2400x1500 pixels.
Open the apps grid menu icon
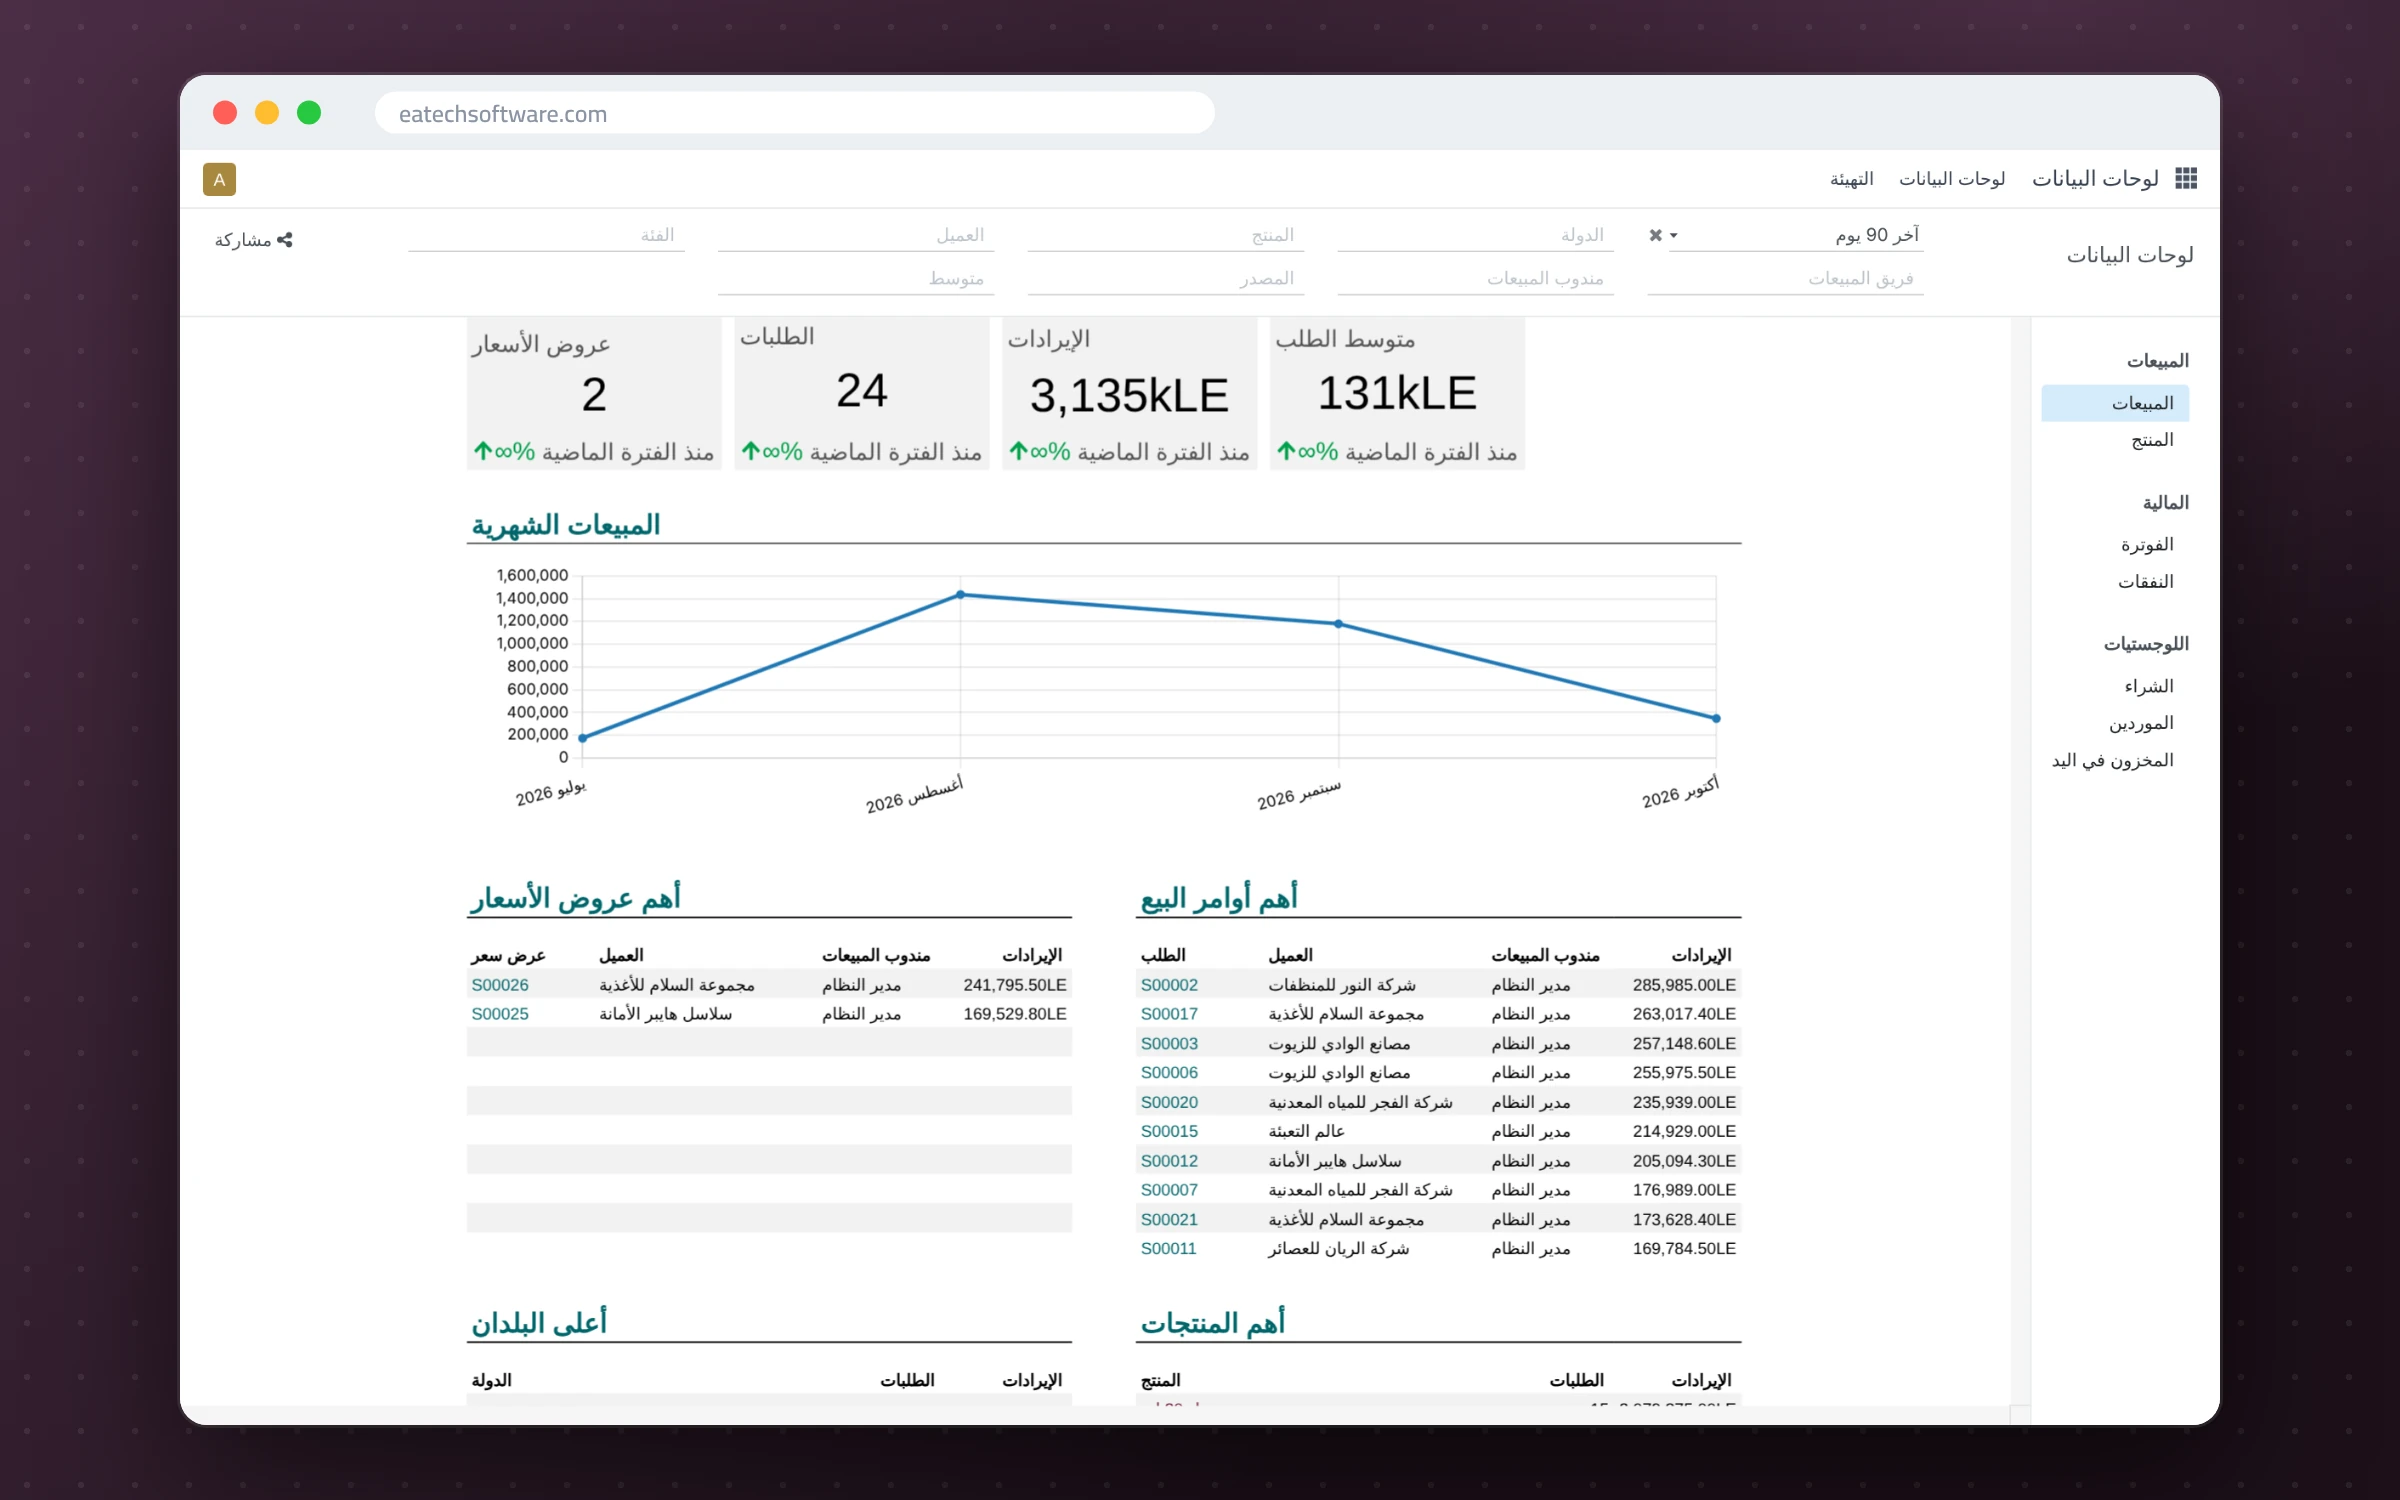(x=2186, y=179)
